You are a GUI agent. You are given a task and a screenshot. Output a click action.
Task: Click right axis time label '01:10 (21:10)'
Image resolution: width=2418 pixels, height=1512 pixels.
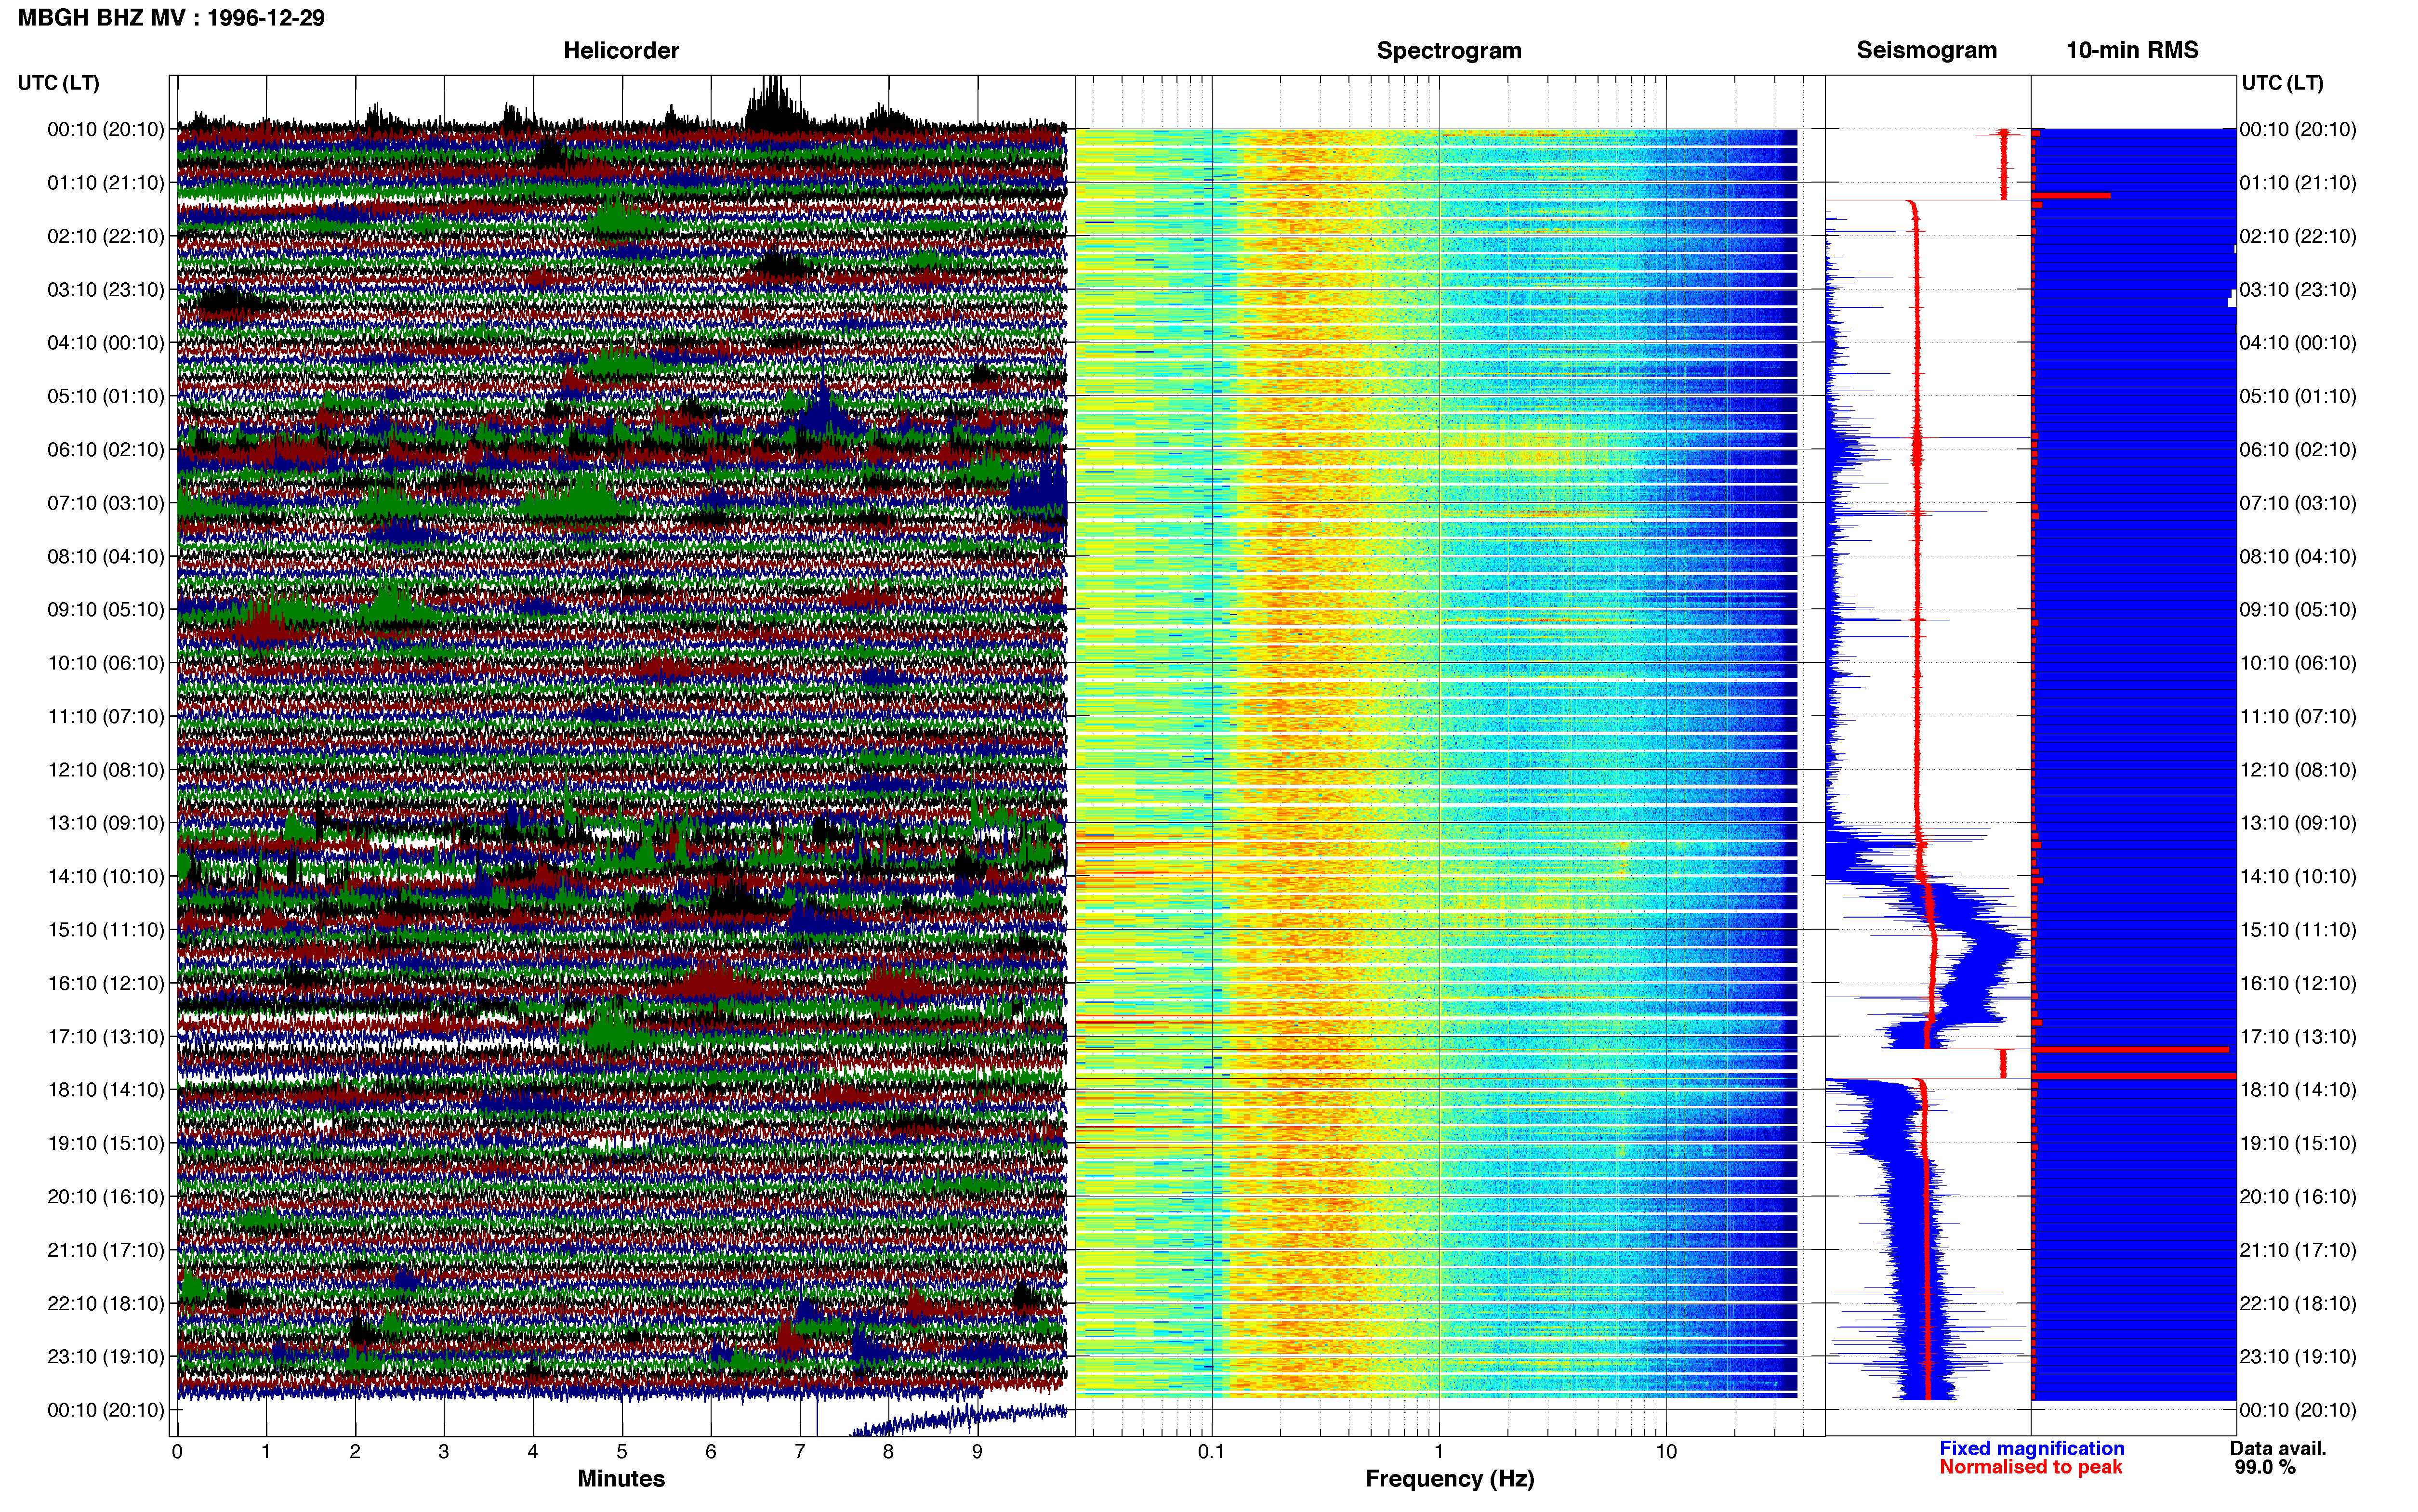pyautogui.click(x=2298, y=183)
